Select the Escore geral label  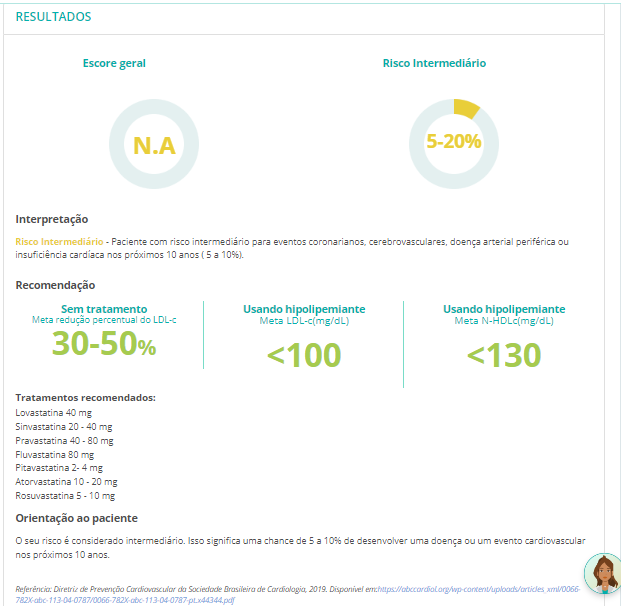114,63
